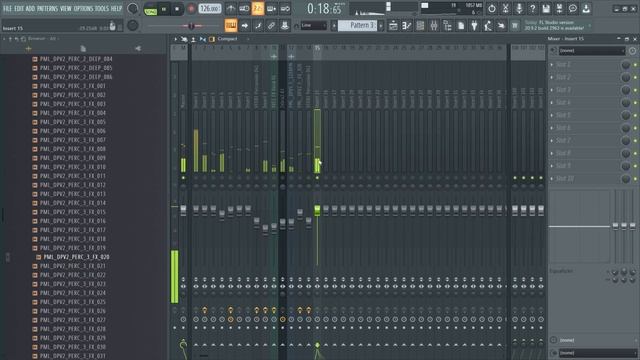Click the step-editing icon

click(x=258, y=26)
